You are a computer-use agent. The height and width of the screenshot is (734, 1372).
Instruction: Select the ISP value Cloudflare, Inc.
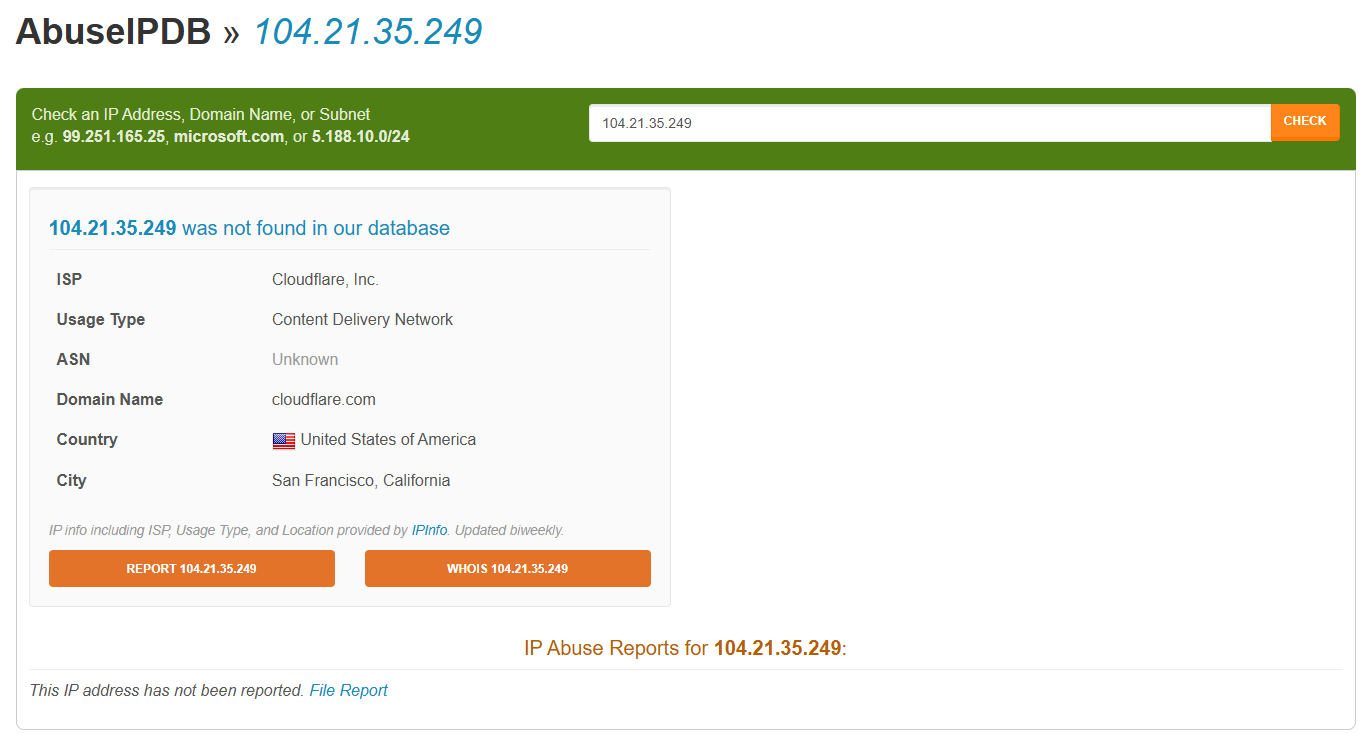(325, 280)
